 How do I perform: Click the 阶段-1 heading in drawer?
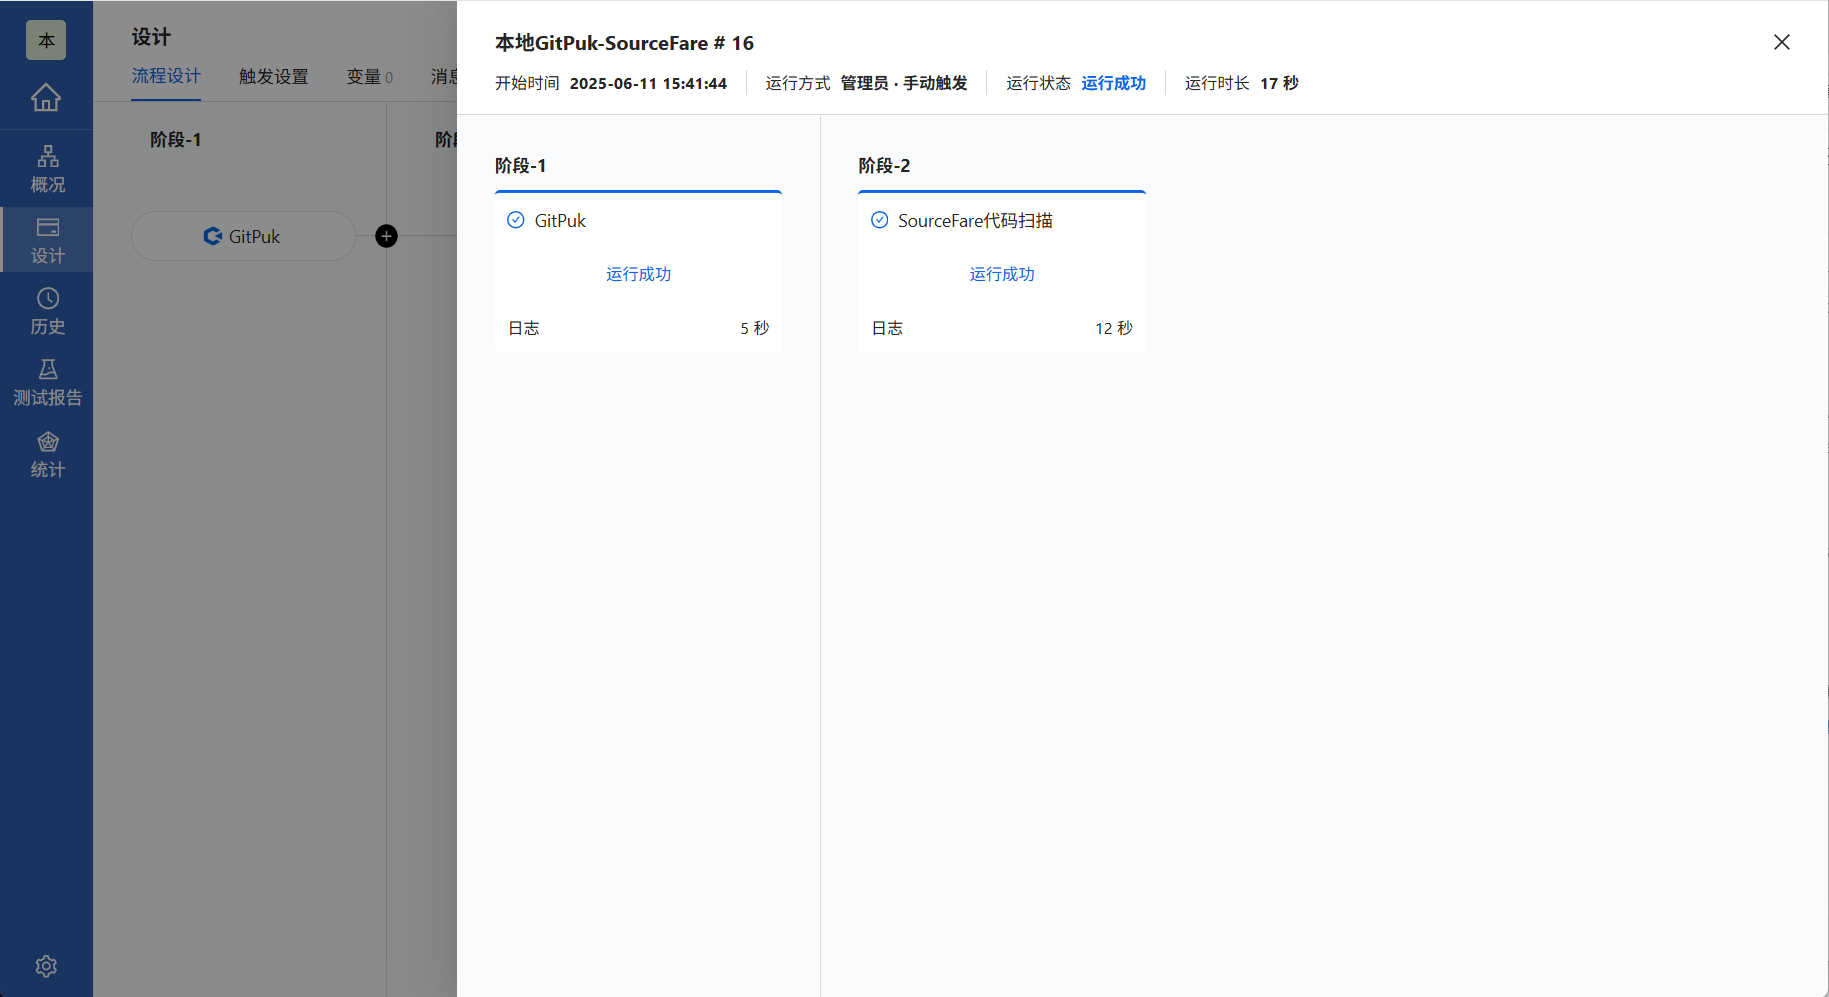[520, 166]
